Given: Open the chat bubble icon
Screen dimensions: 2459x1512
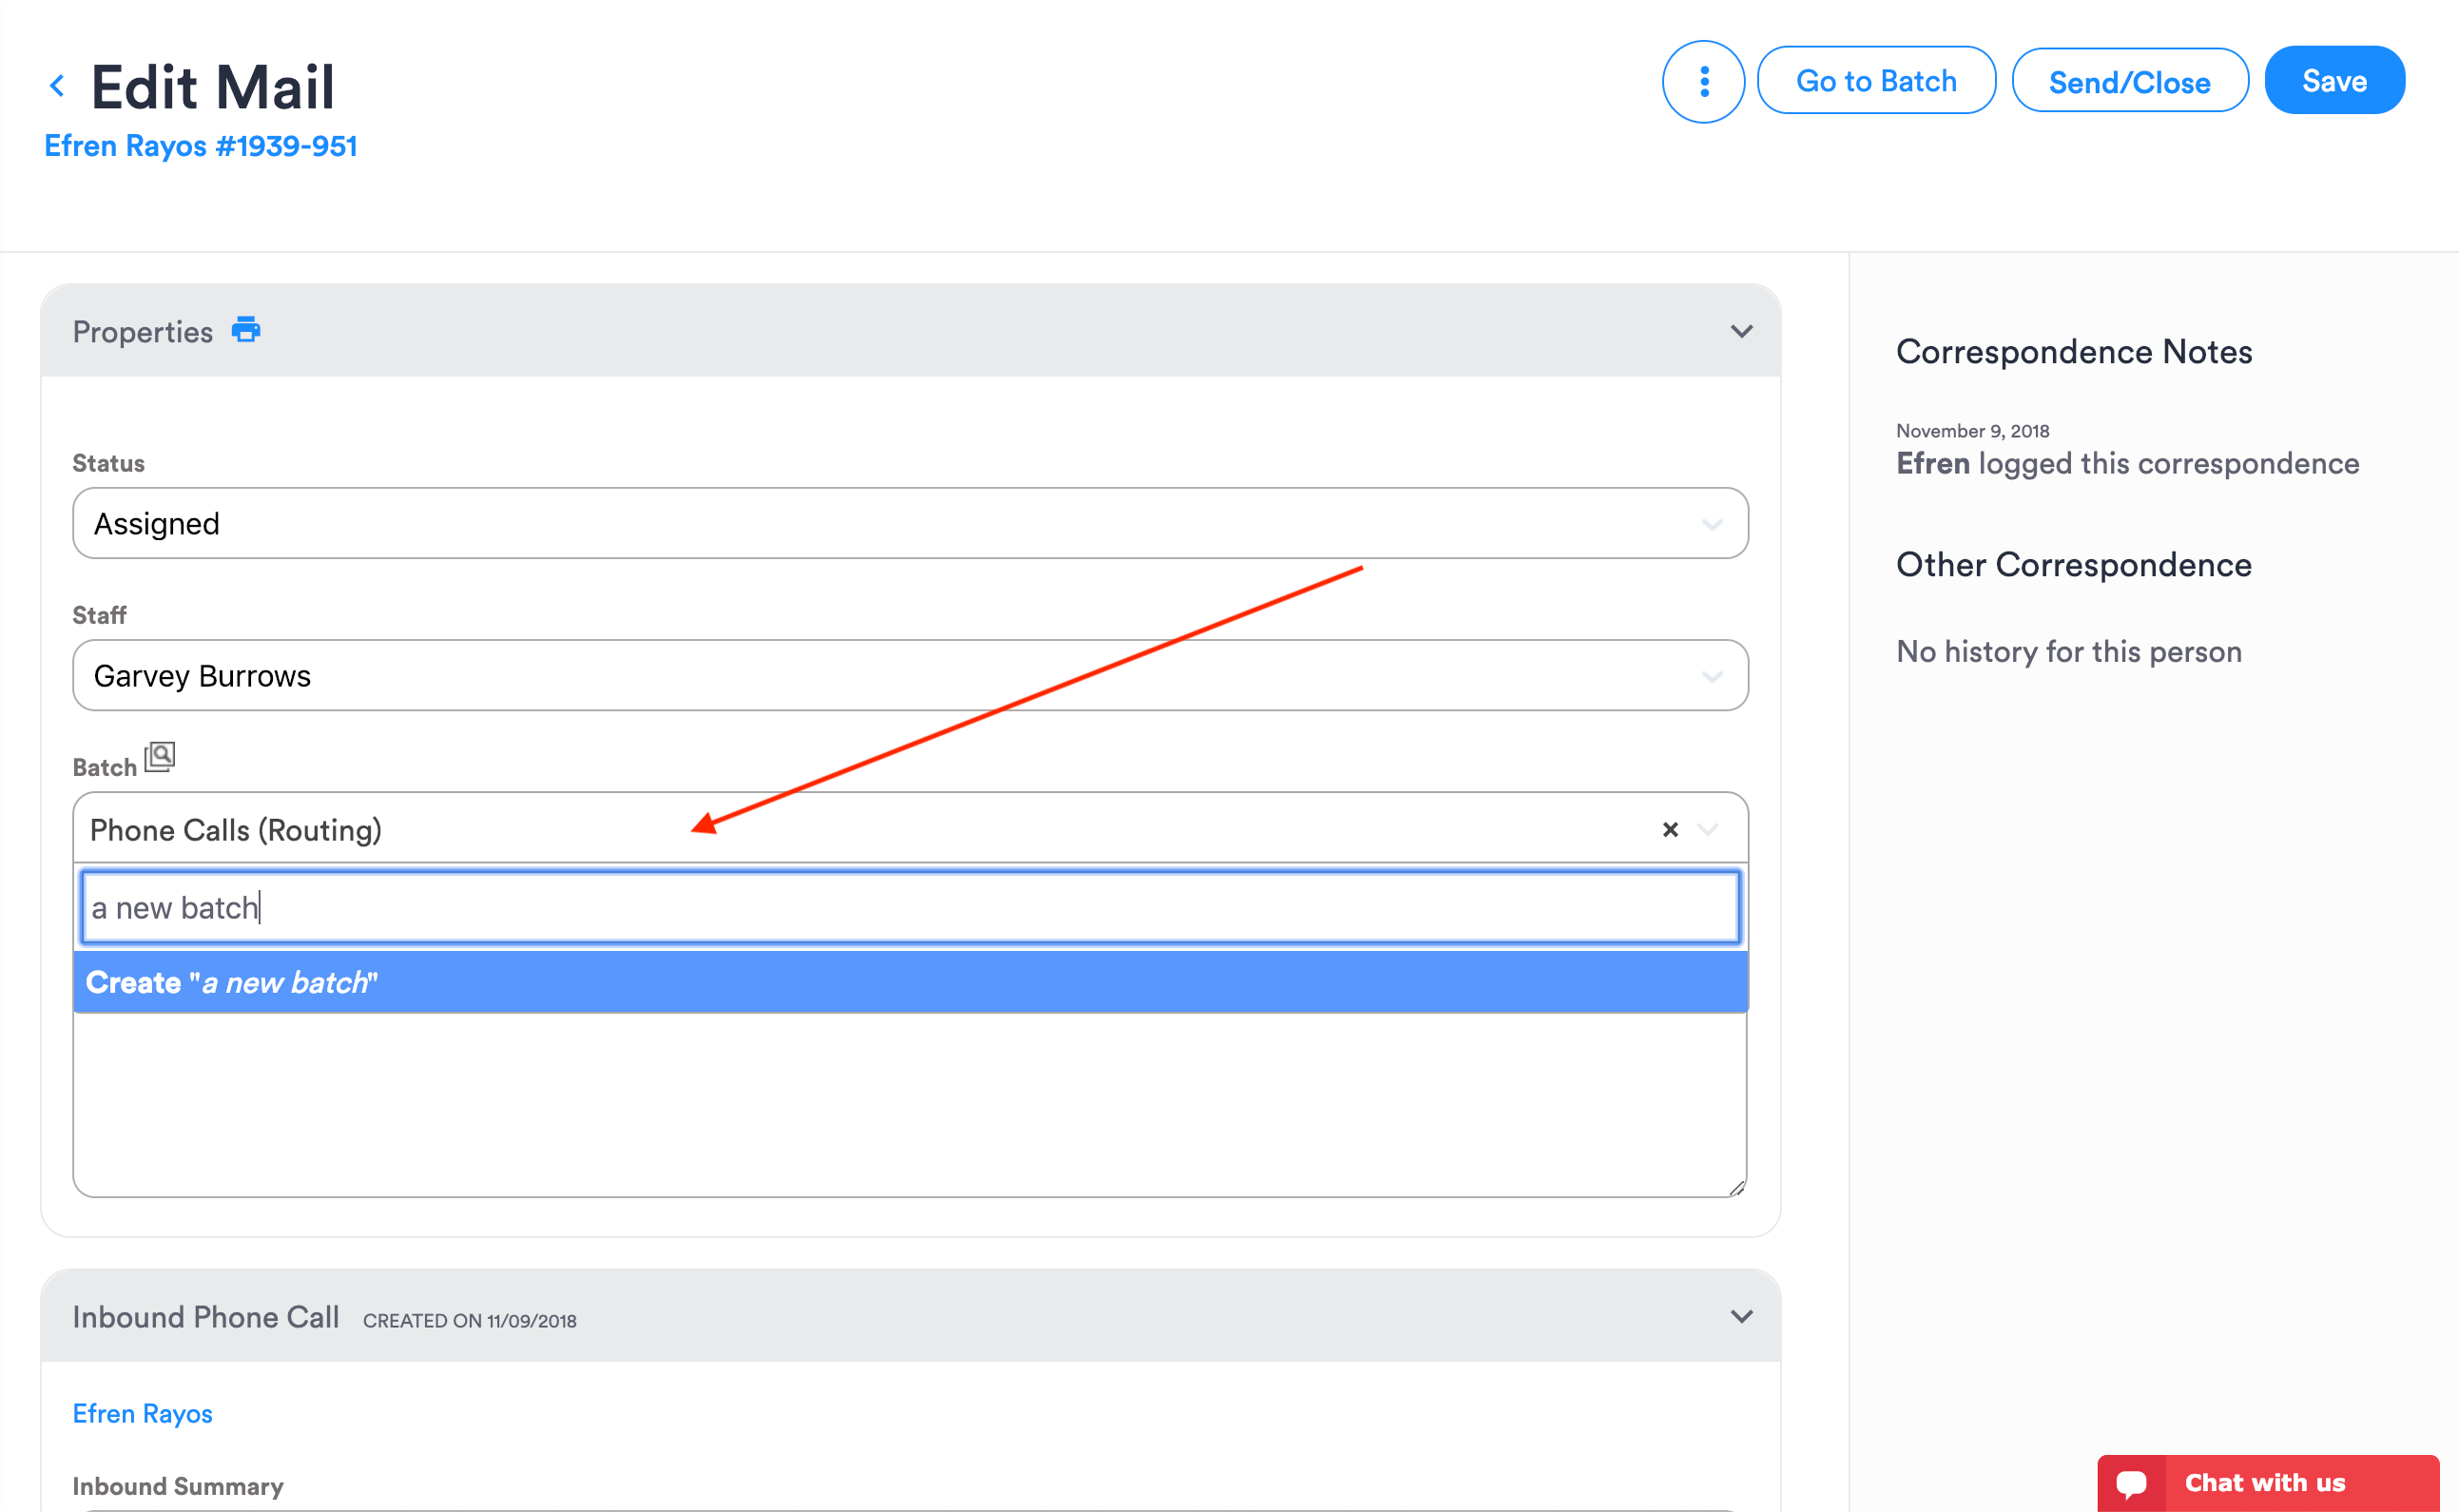Looking at the screenshot, I should click(2133, 1483).
